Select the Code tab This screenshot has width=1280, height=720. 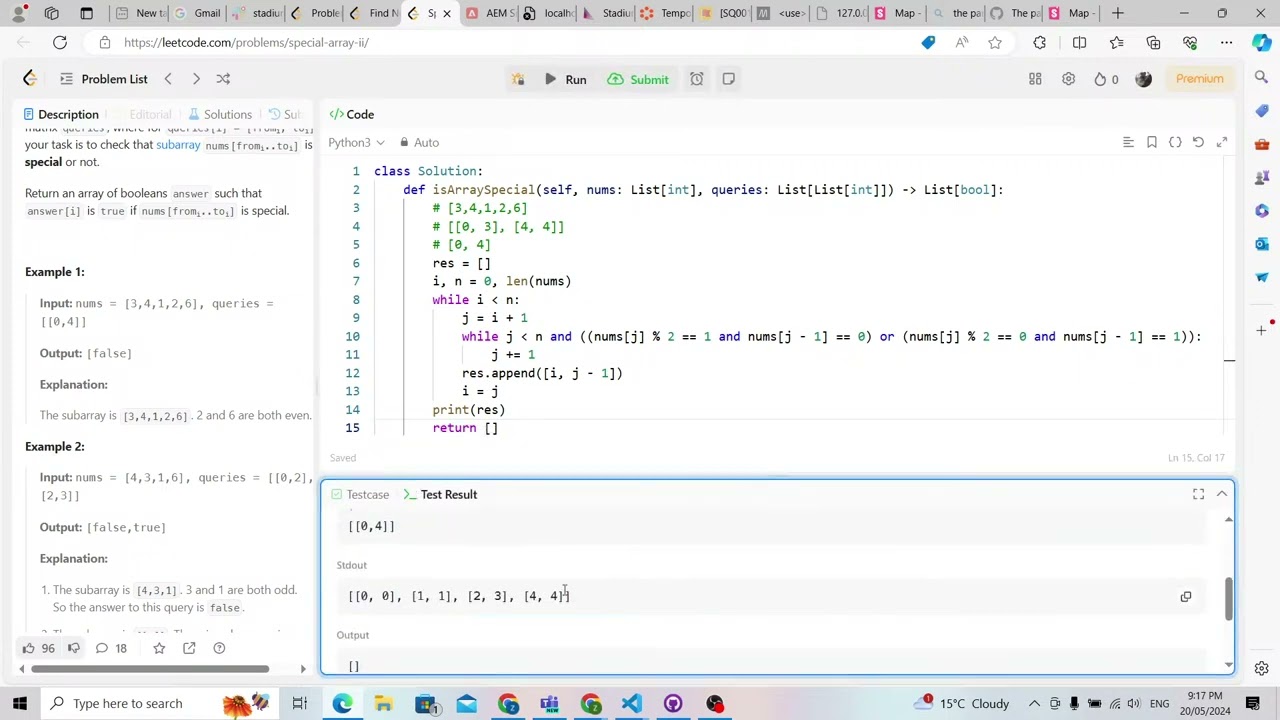(352, 114)
